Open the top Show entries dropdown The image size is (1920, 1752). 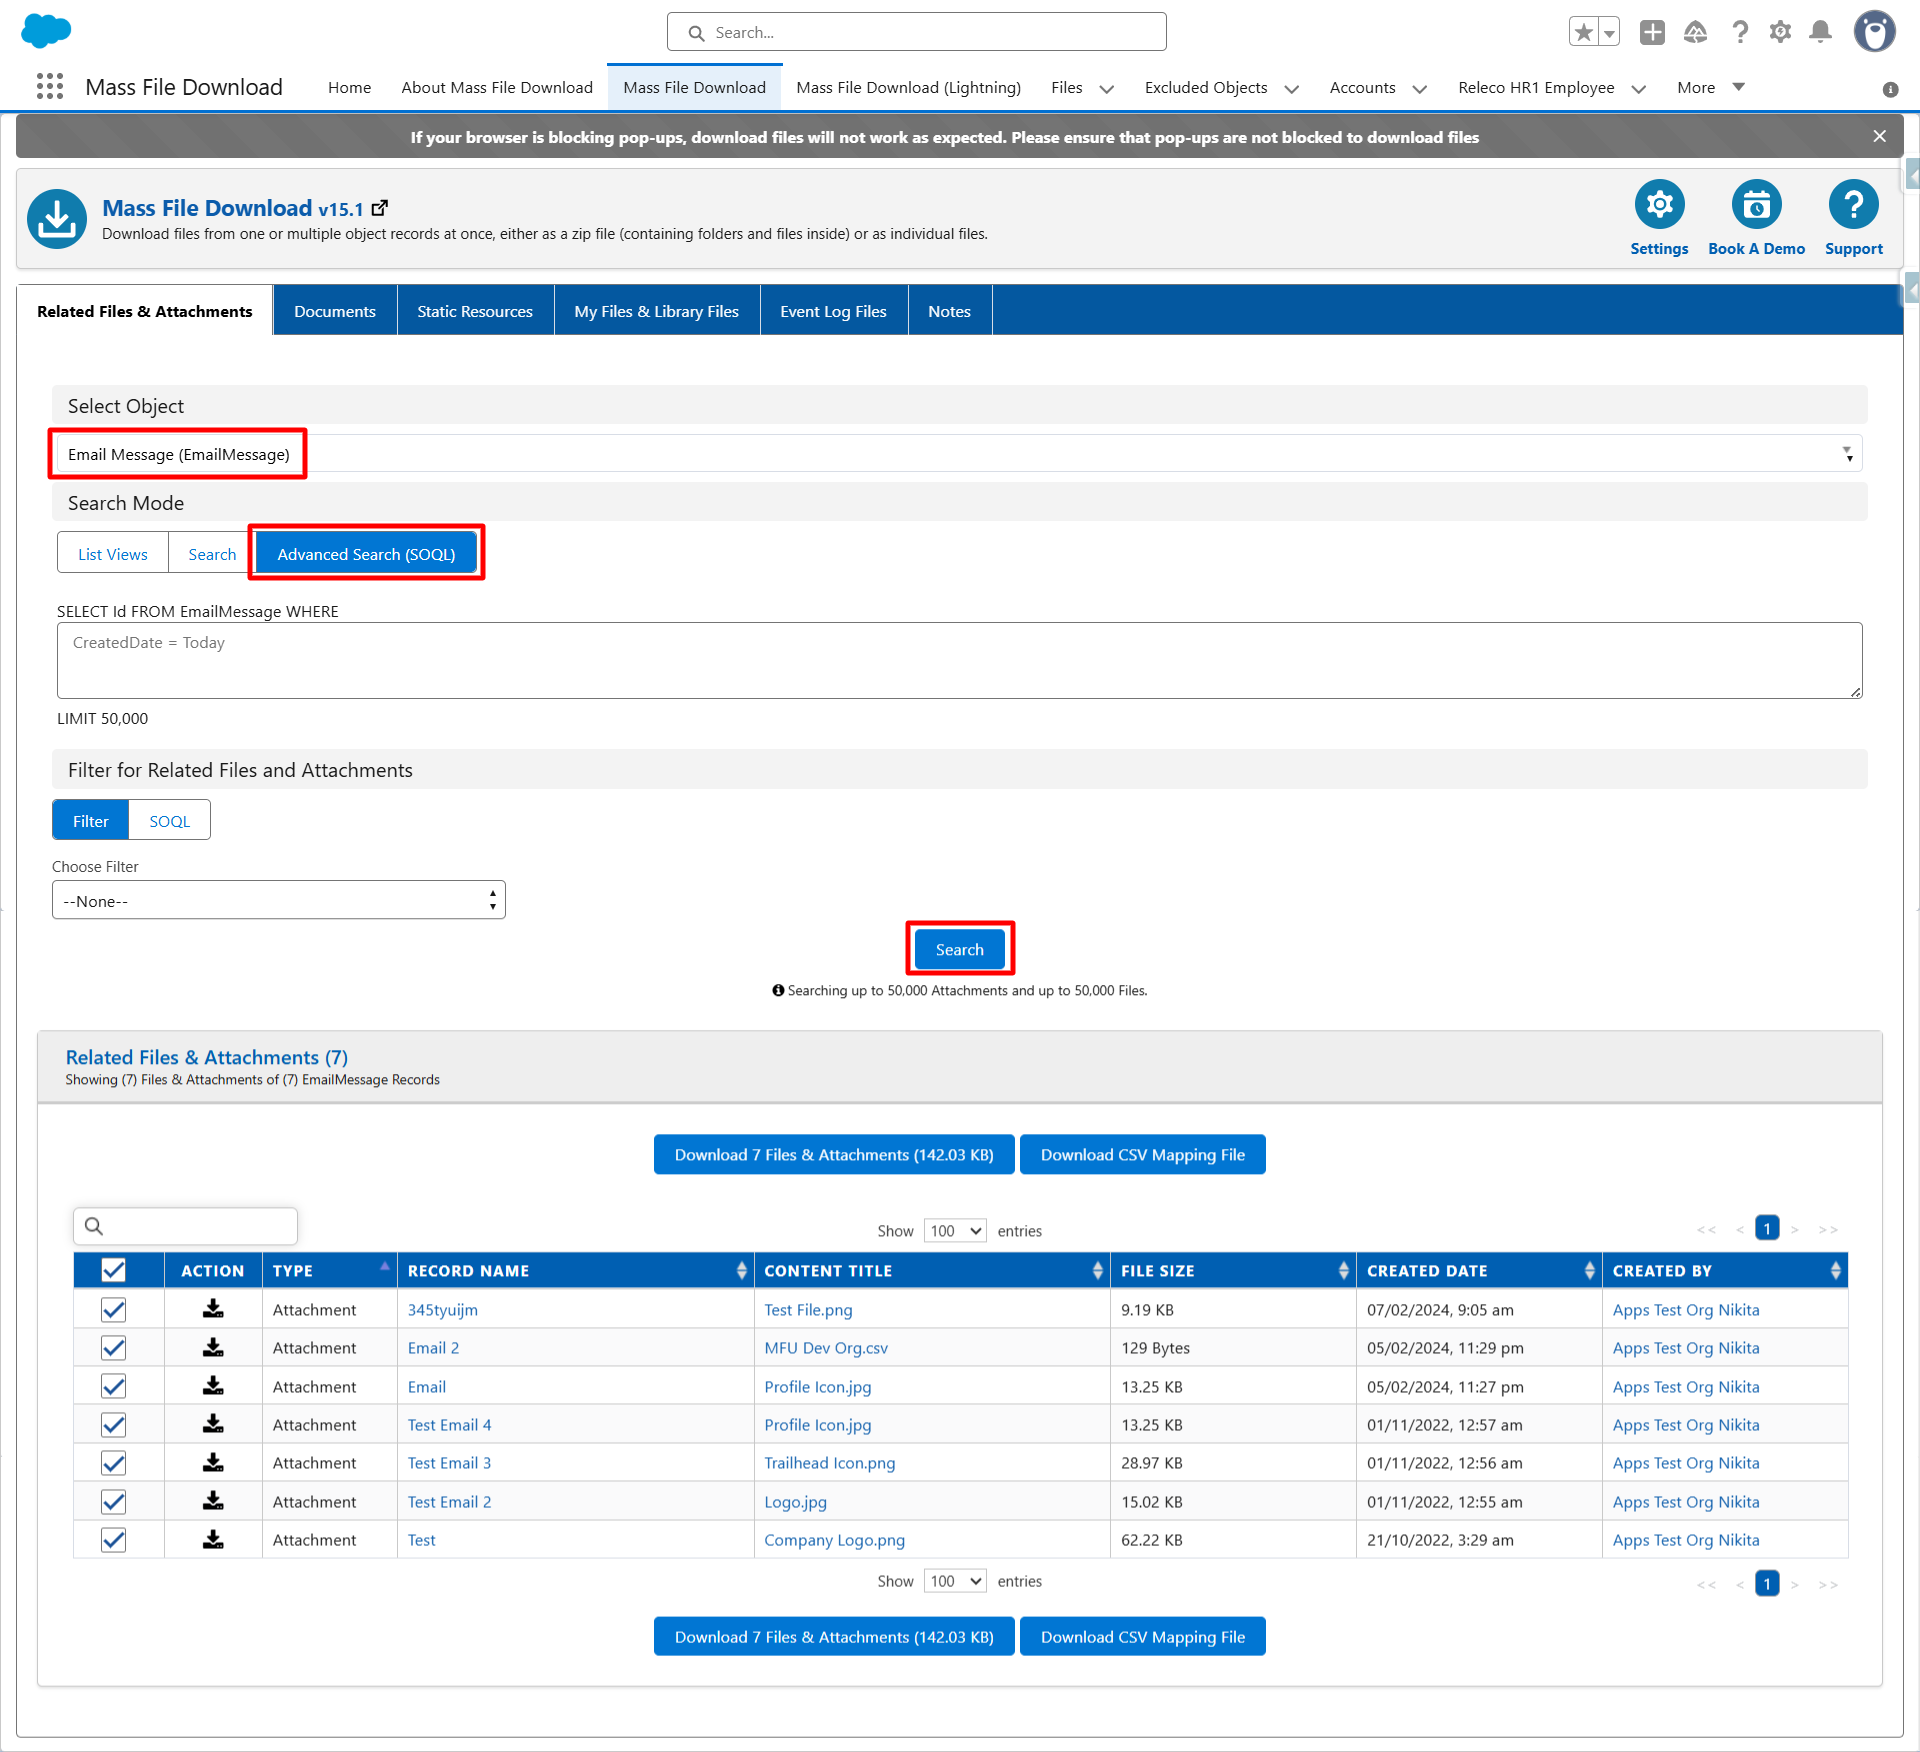pos(955,1231)
